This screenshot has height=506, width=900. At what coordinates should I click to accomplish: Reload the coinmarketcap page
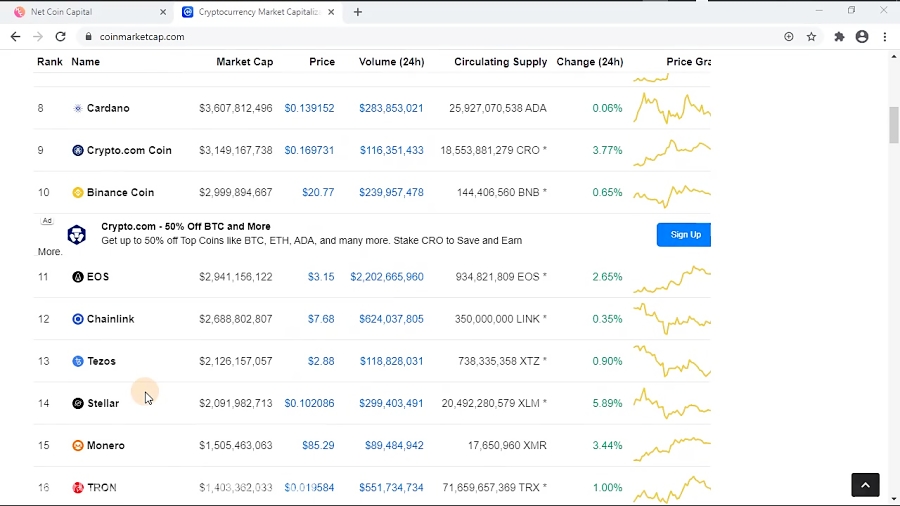coord(60,37)
